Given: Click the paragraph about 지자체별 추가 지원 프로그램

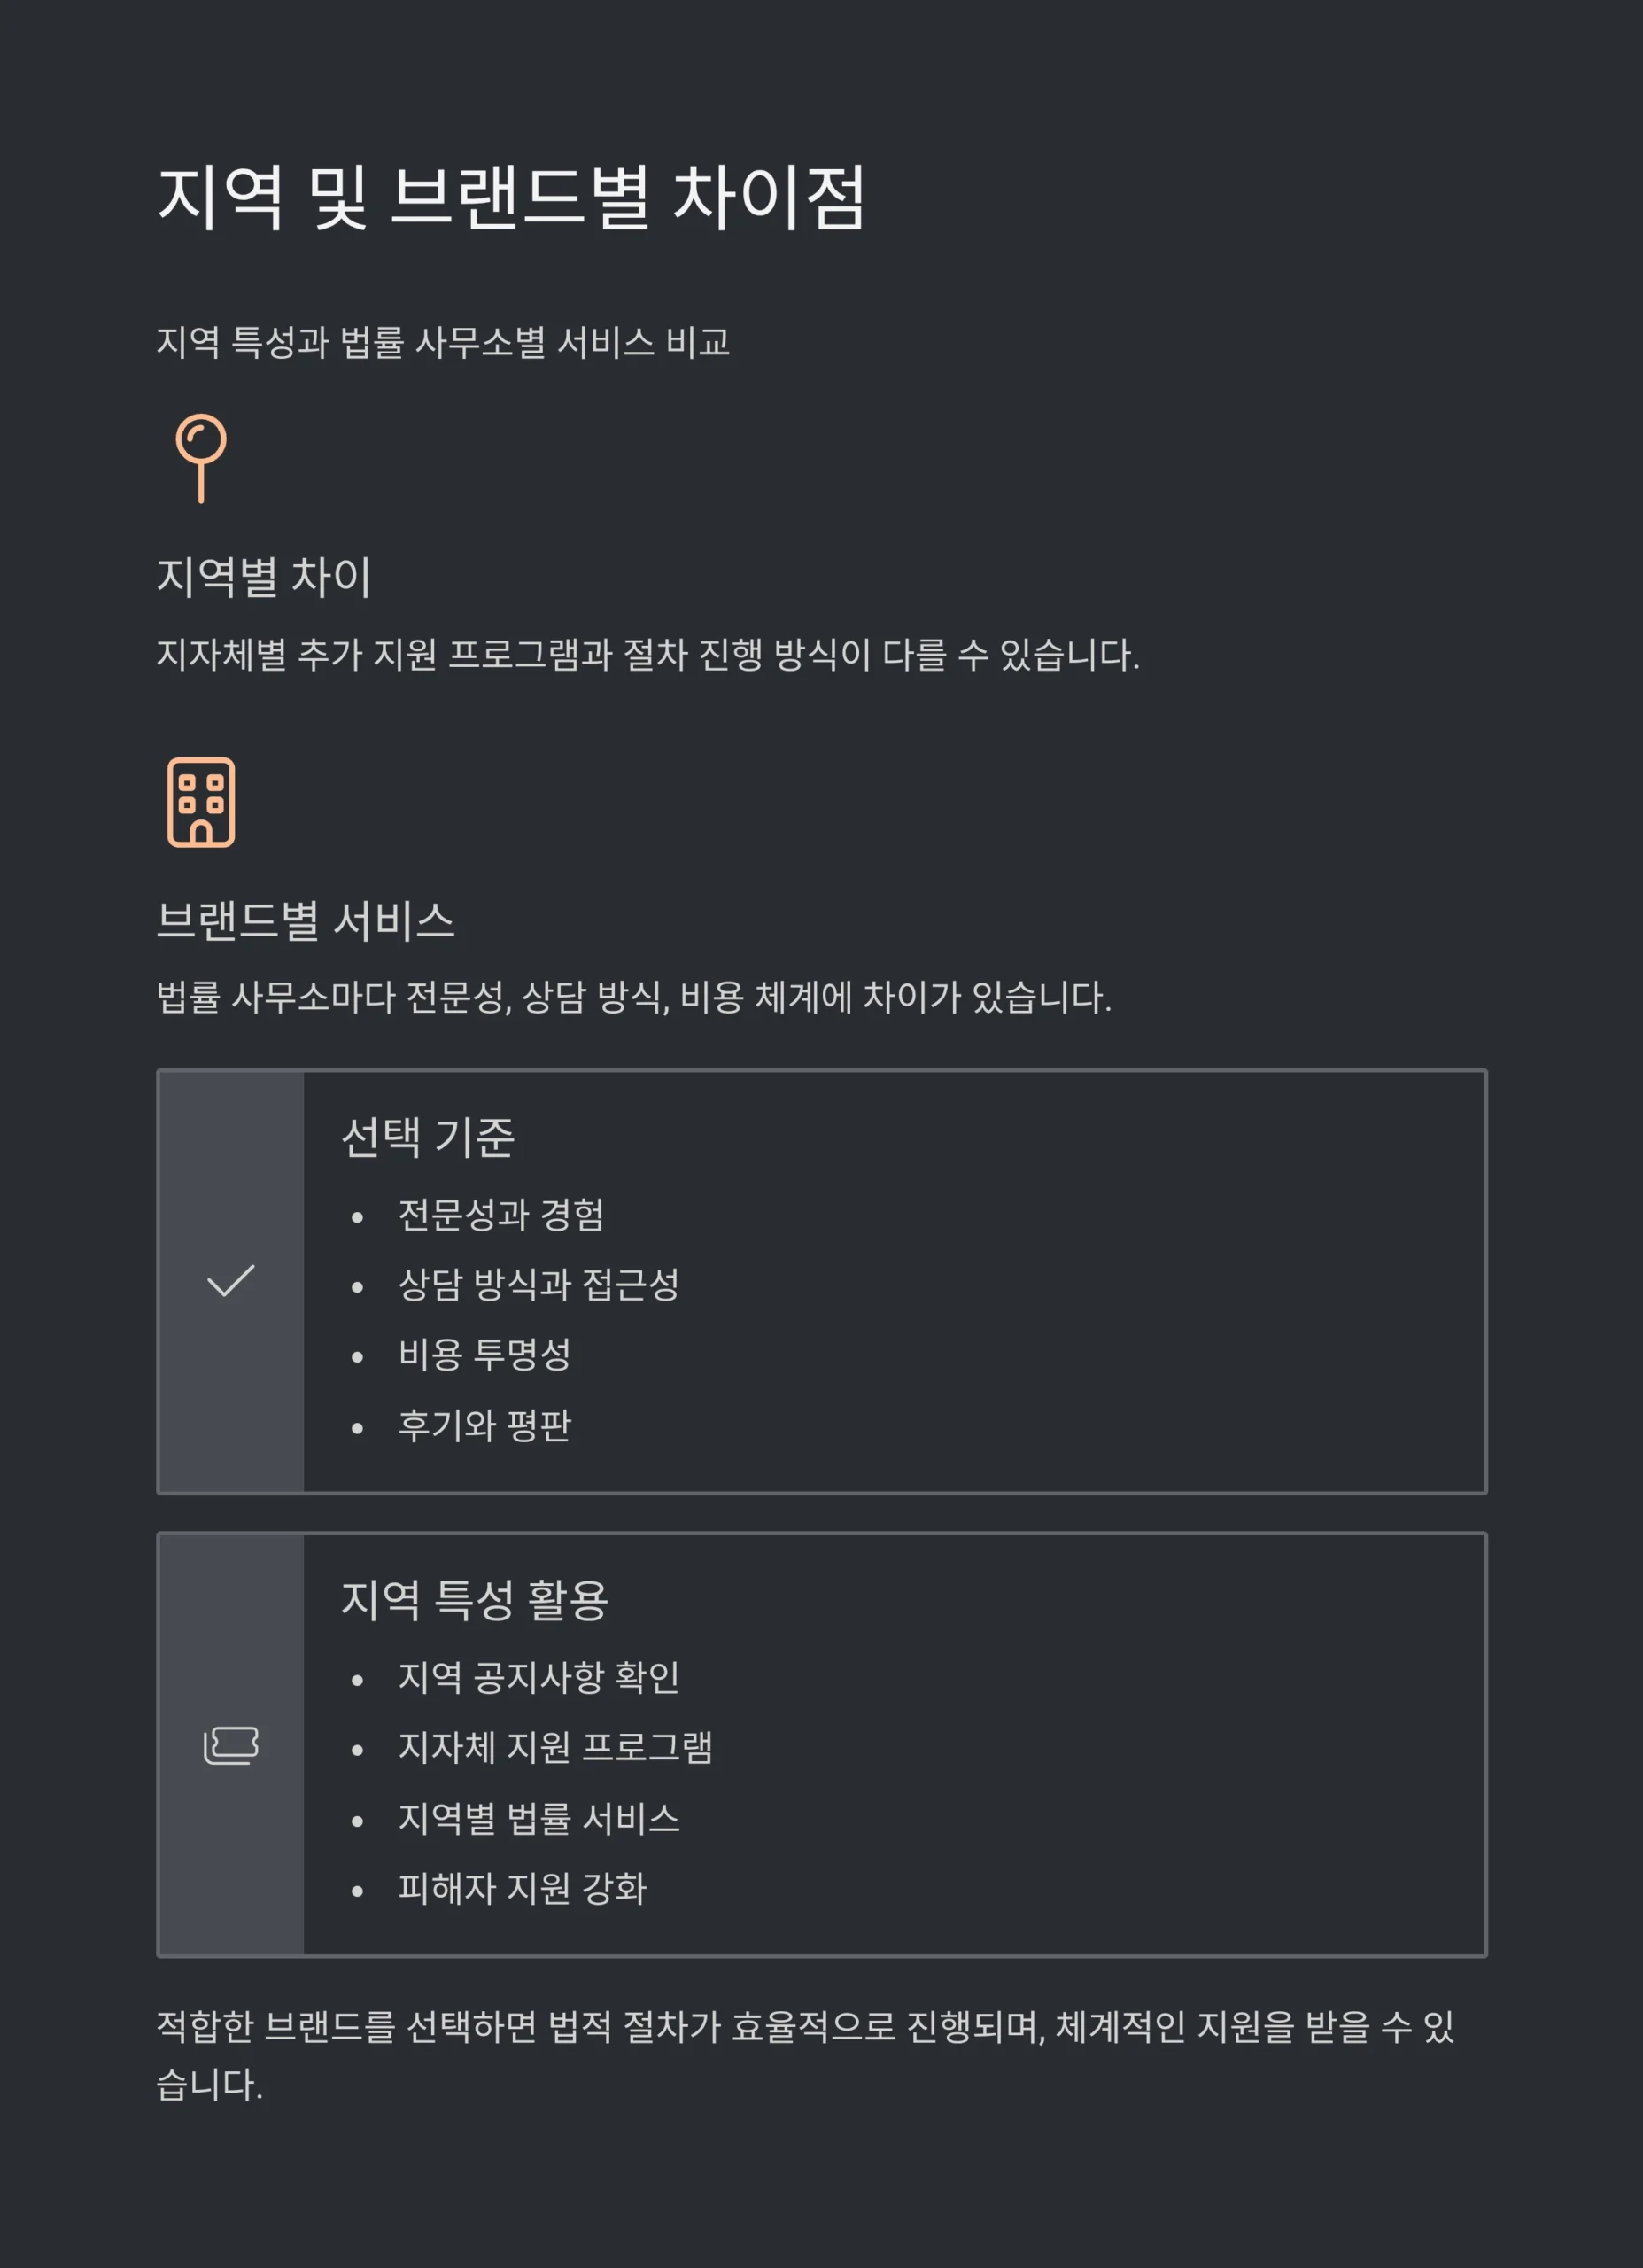Looking at the screenshot, I should click(x=648, y=655).
